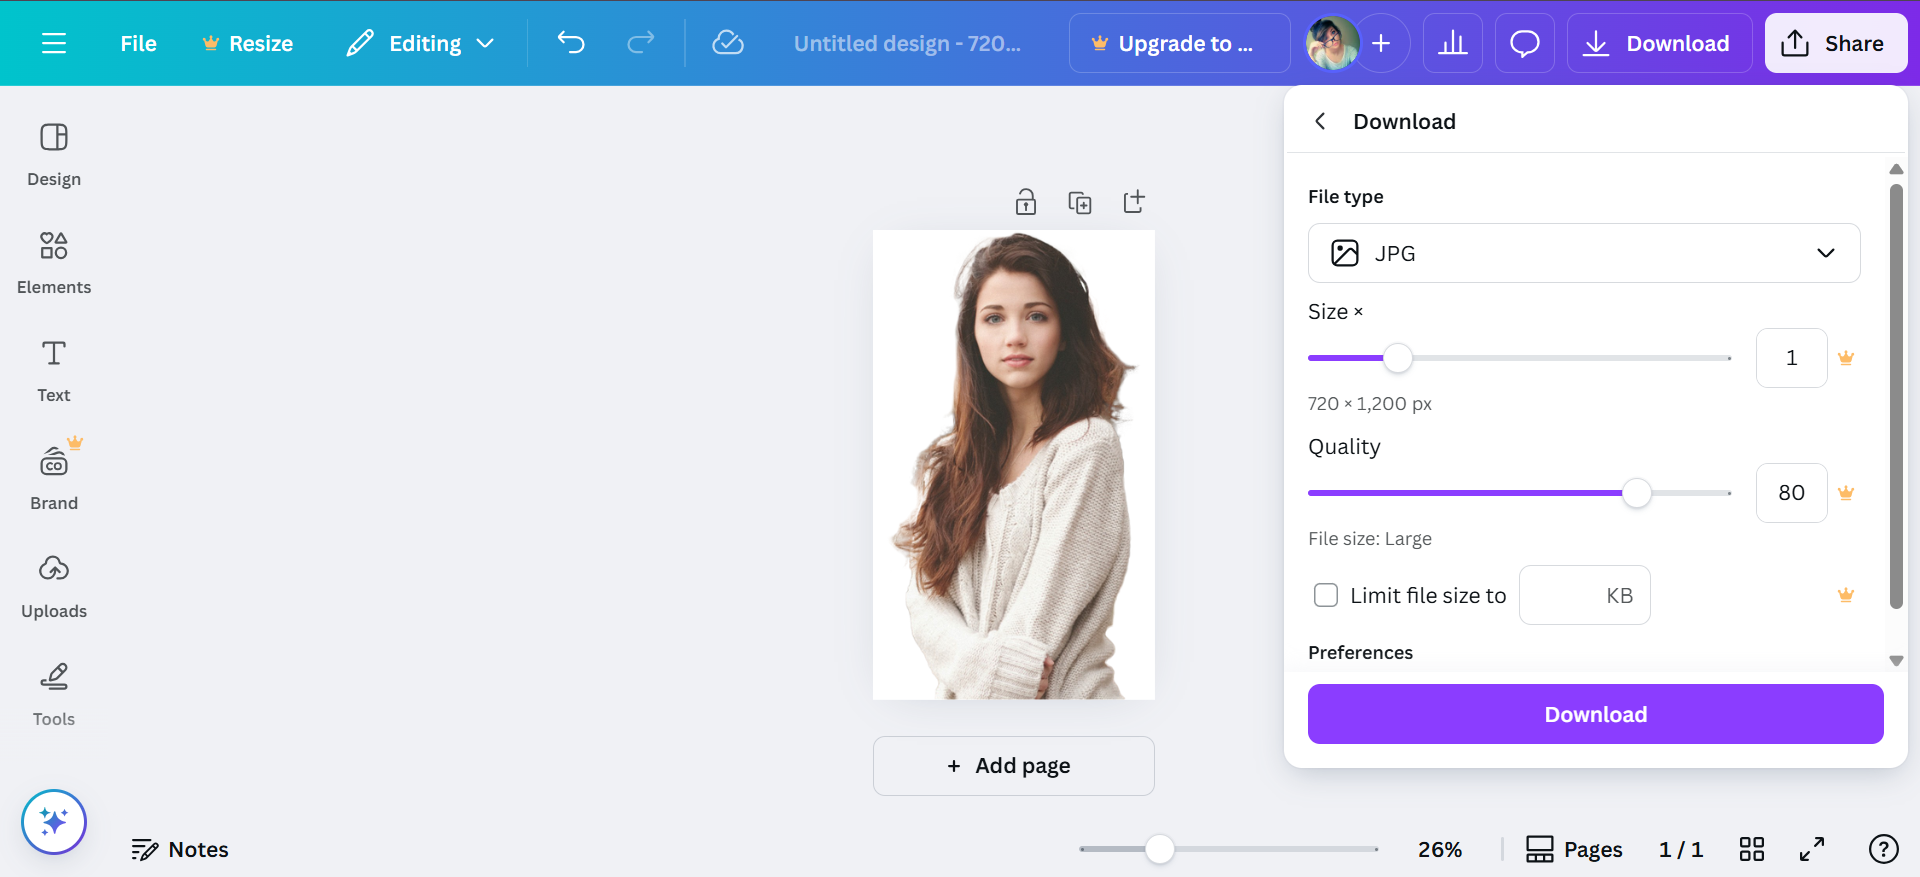Open the comments speech bubble
Image resolution: width=1920 pixels, height=877 pixels.
1524,43
